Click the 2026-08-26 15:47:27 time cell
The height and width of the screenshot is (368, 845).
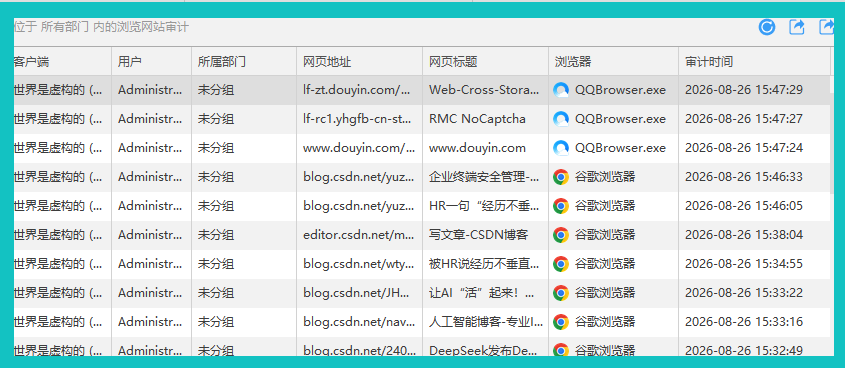tap(754, 119)
